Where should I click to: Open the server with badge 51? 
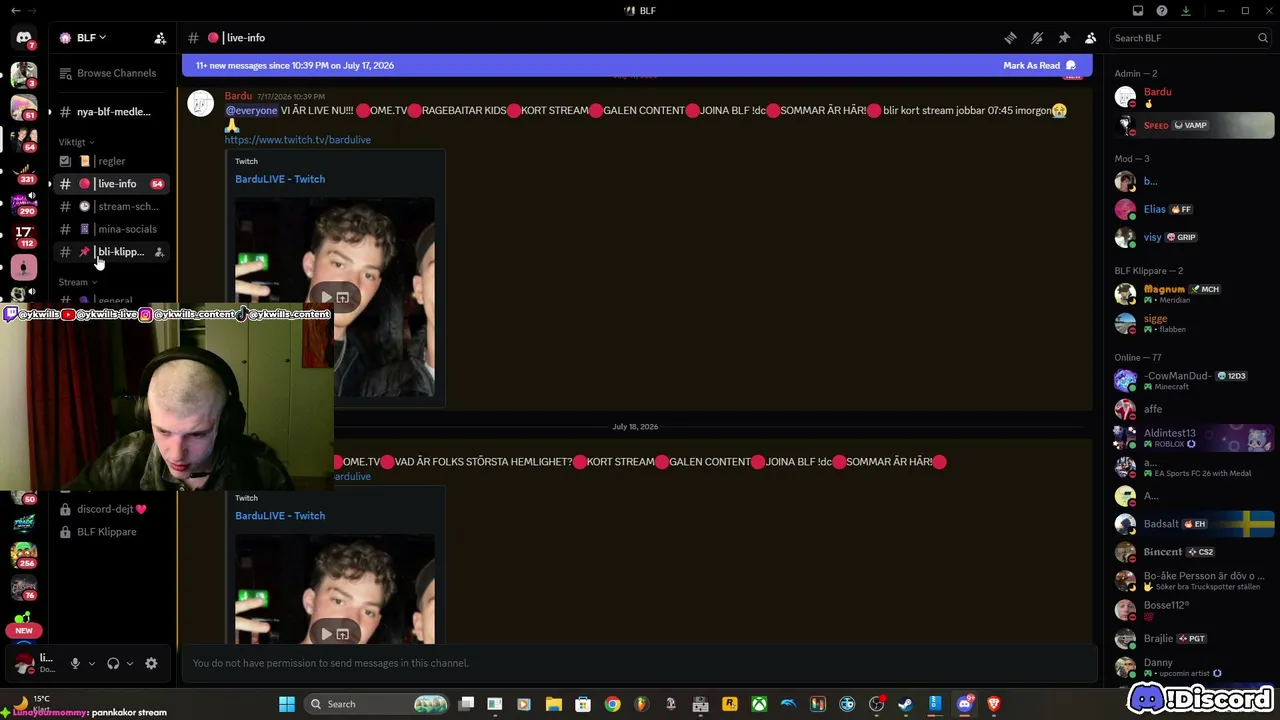[x=24, y=106]
